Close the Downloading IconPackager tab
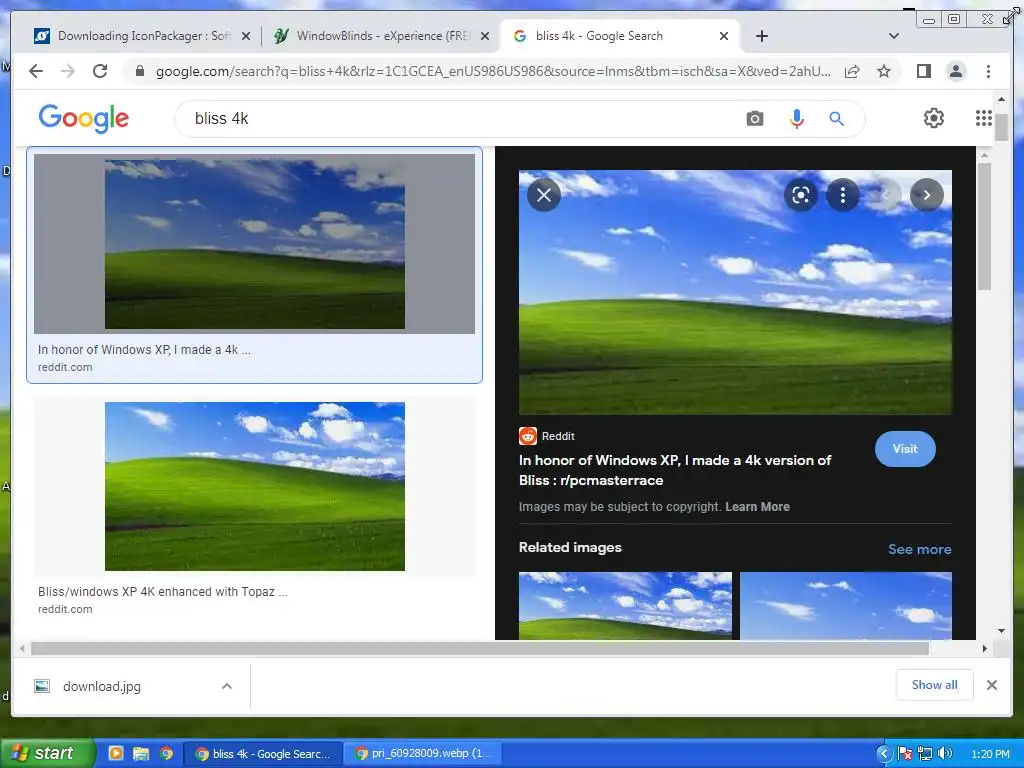1024x768 pixels. coord(246,36)
